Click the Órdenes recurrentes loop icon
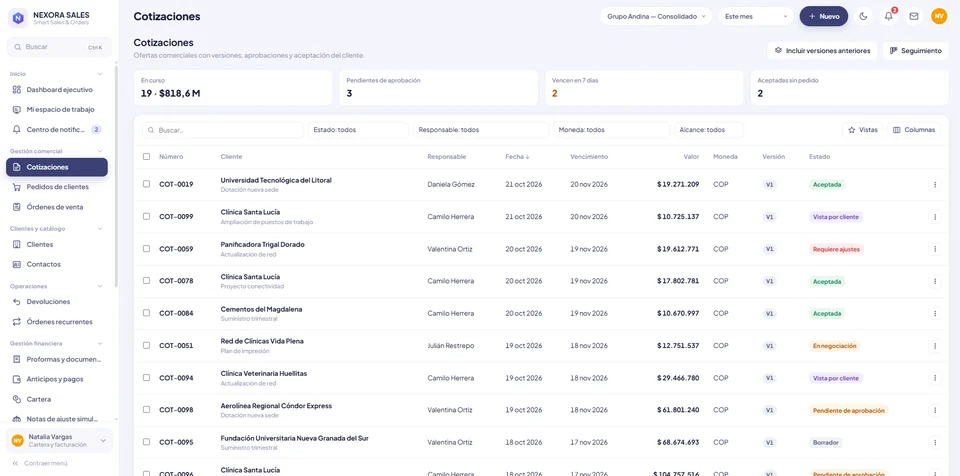Viewport: 960px width, 476px height. 17,322
